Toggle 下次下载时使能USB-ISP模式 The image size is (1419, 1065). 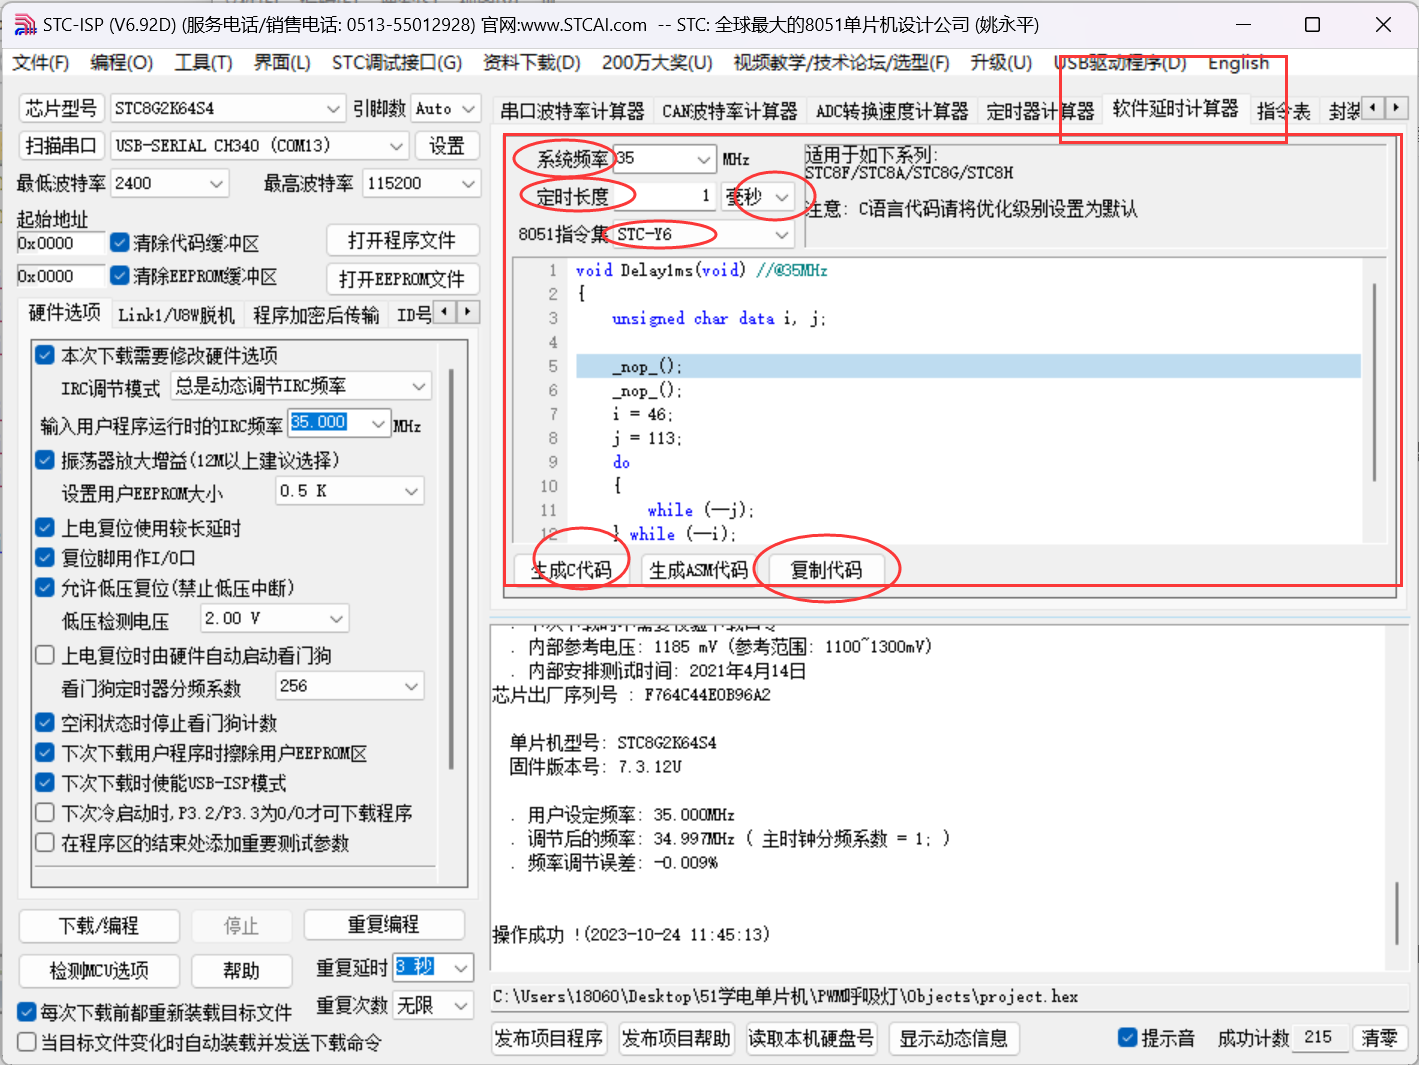[45, 782]
